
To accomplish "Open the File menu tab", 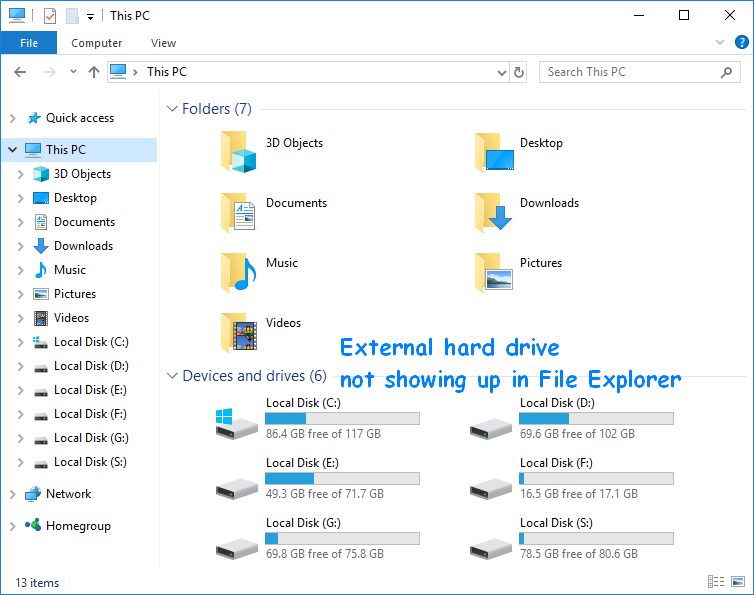I will pos(29,43).
